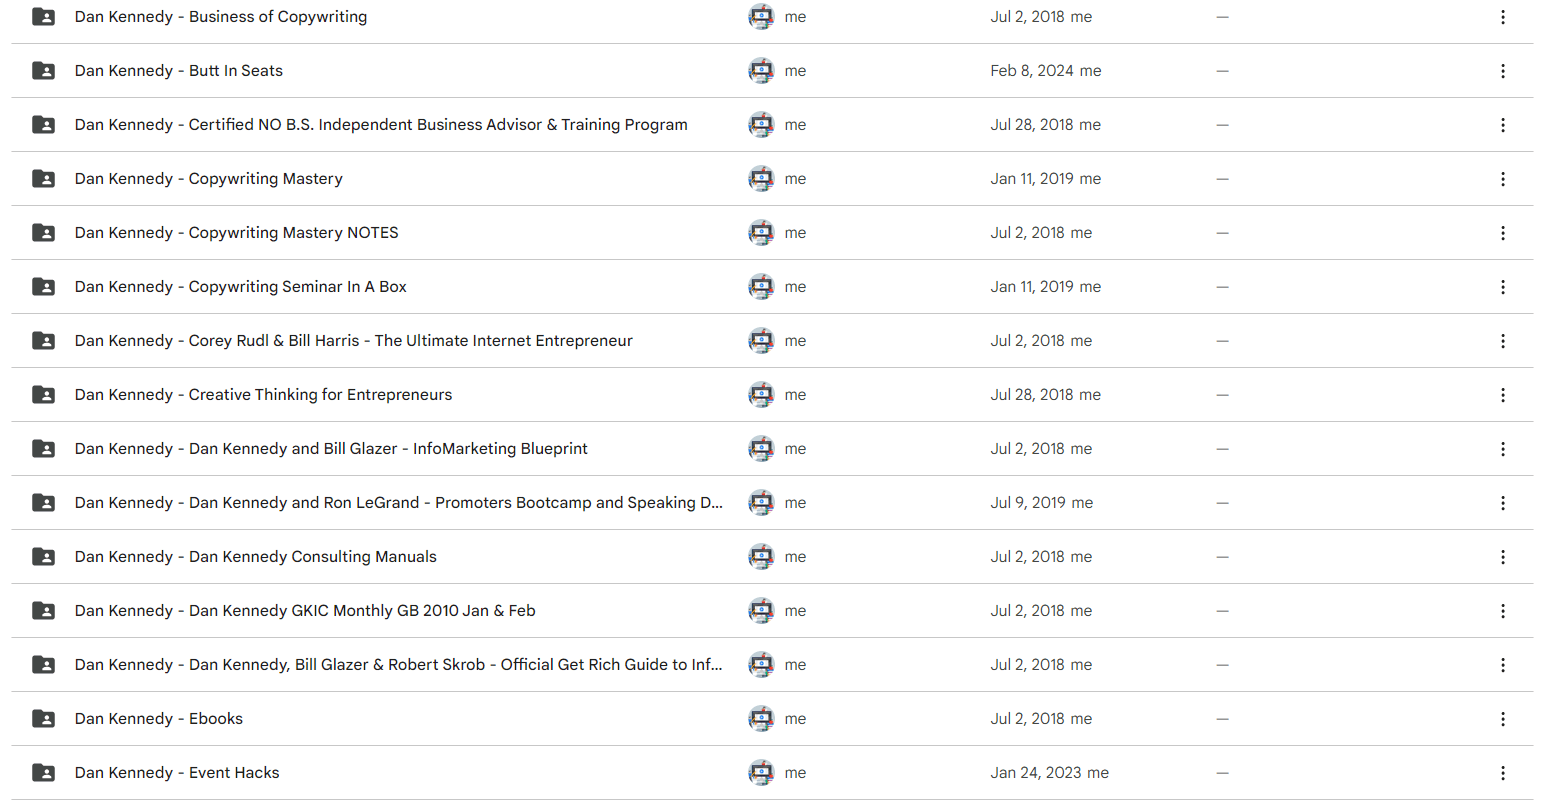This screenshot has width=1541, height=803.
Task: Open more actions for Business of Copywriting
Action: click(x=1502, y=17)
